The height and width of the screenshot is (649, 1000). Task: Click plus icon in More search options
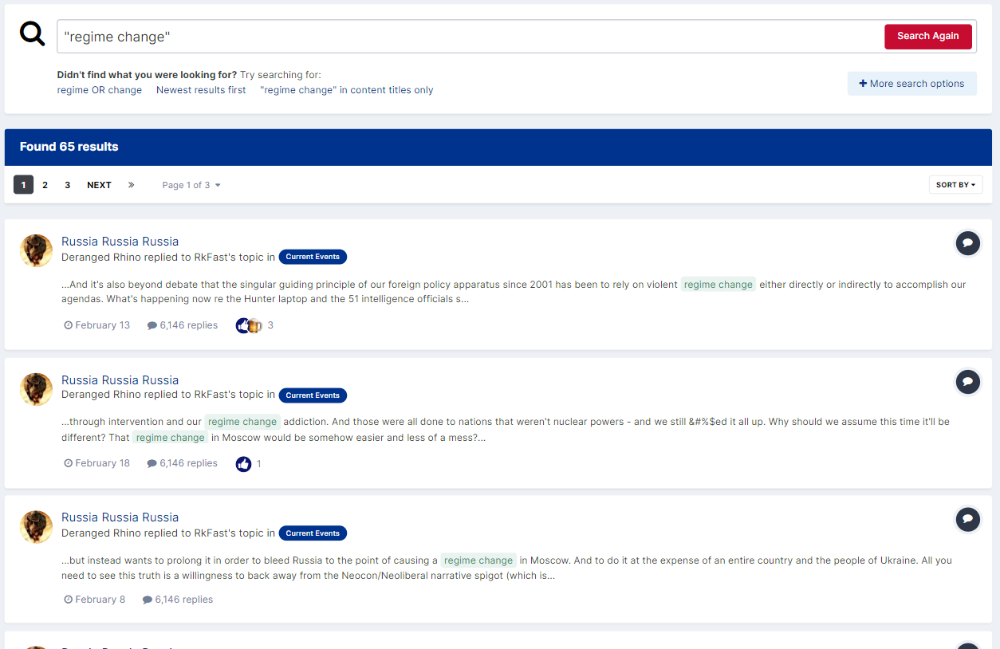pyautogui.click(x=863, y=84)
